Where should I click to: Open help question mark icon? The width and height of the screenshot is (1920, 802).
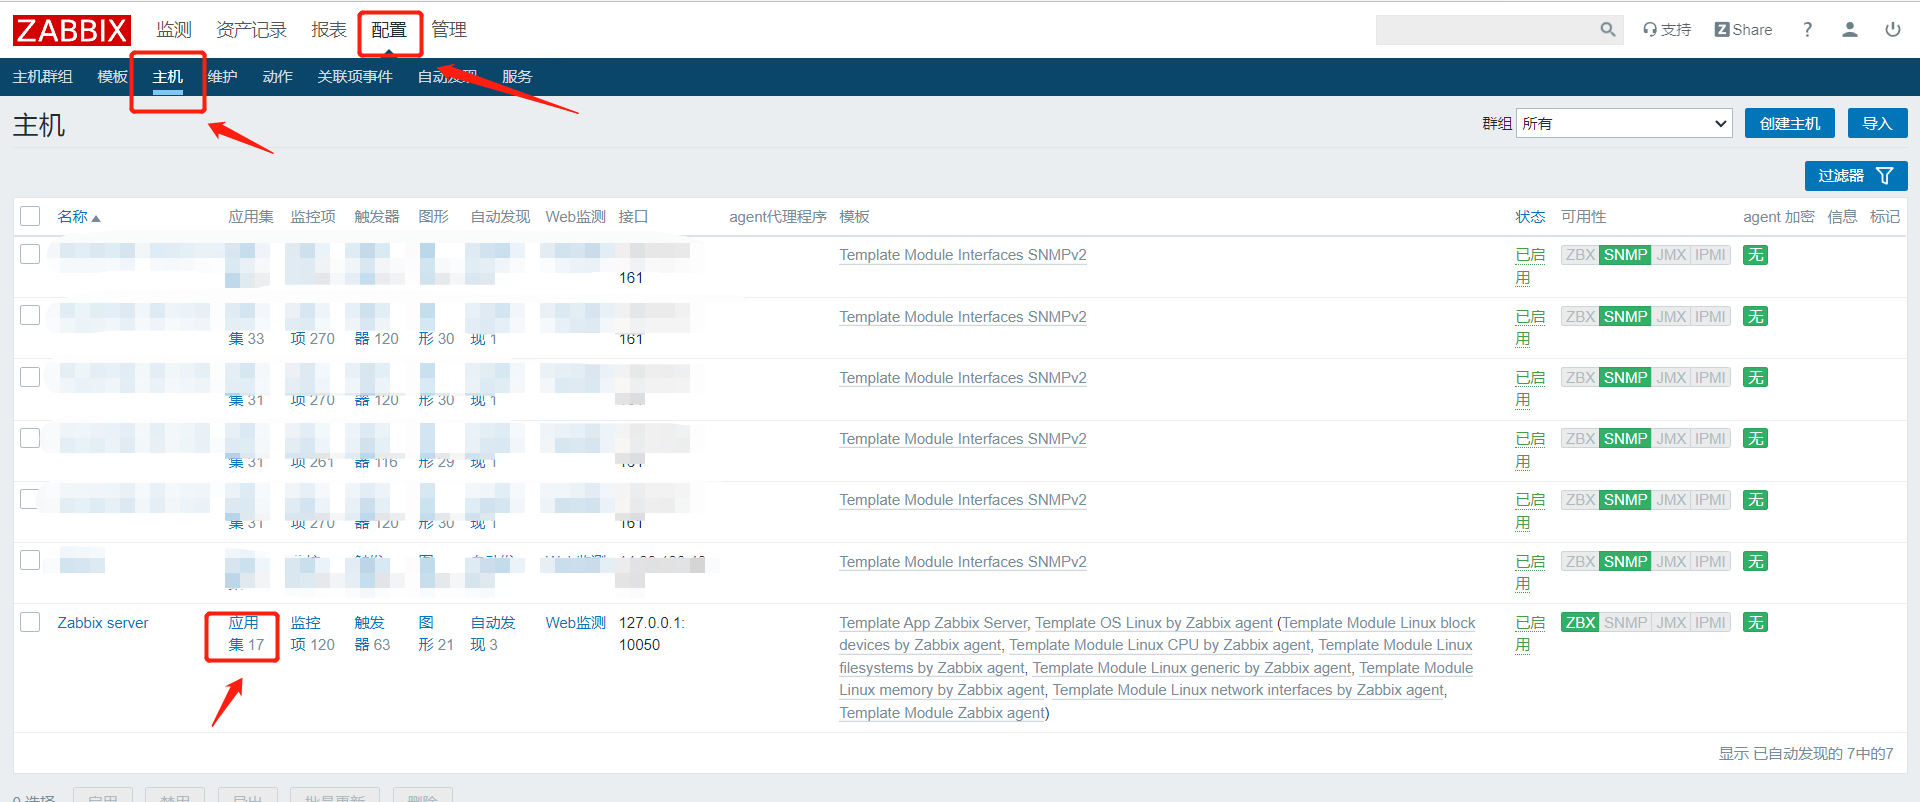1807,30
